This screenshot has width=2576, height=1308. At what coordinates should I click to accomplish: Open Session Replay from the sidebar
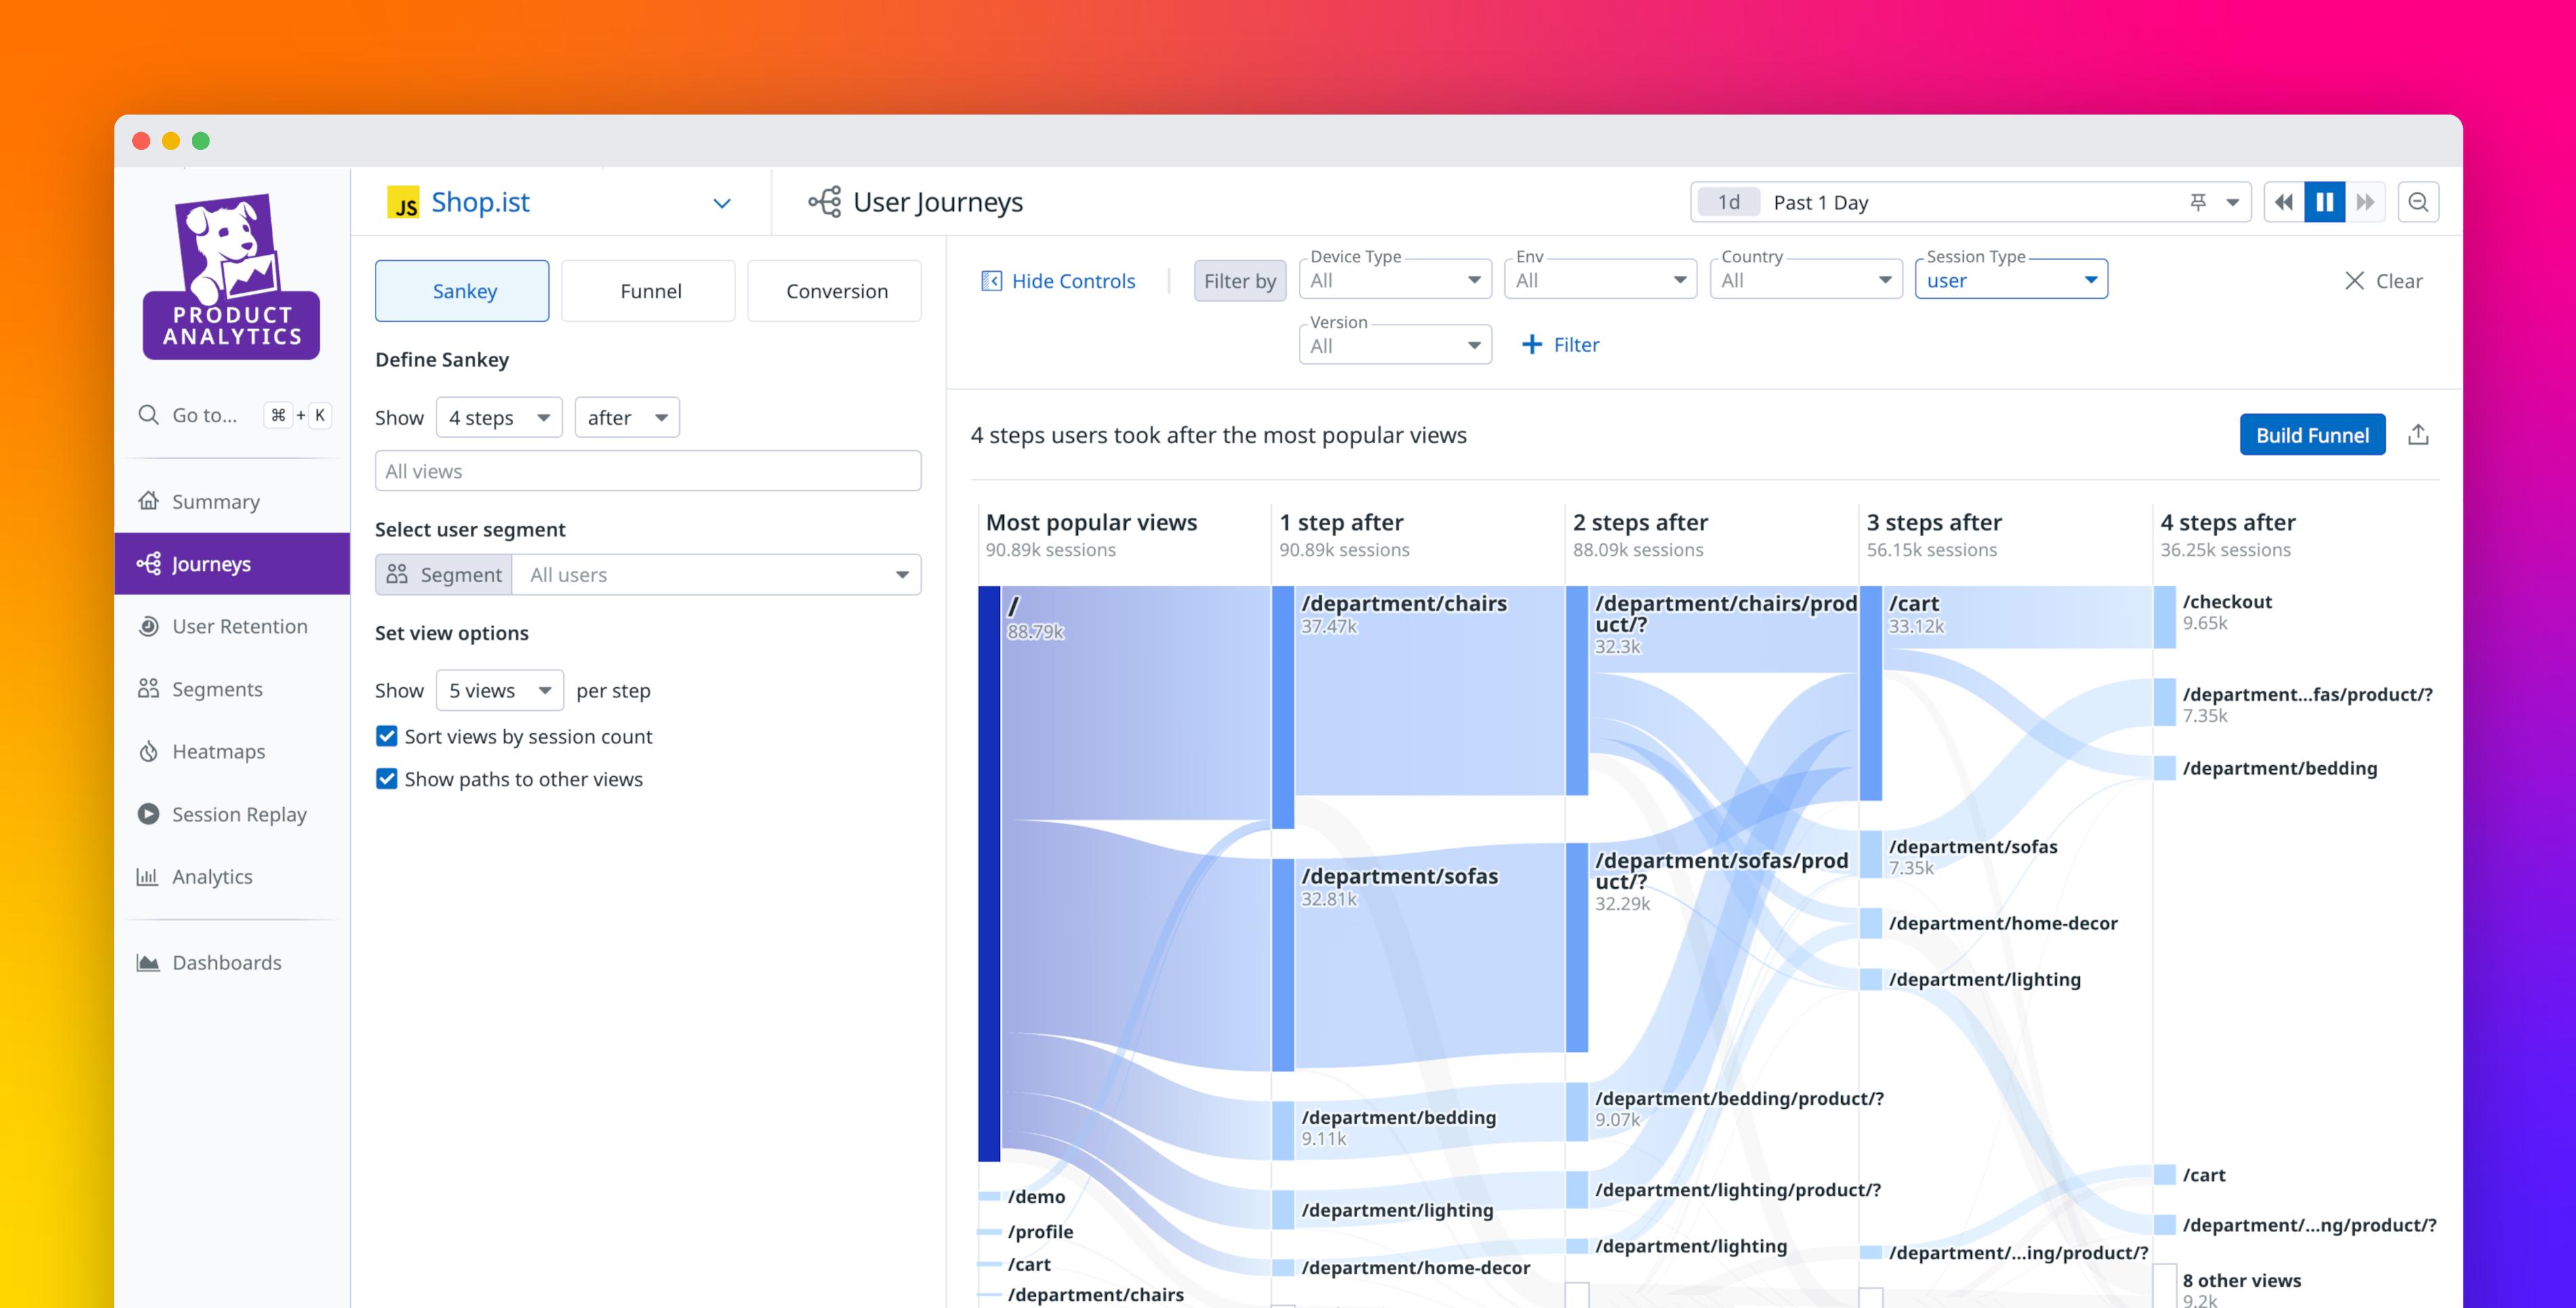(x=239, y=814)
